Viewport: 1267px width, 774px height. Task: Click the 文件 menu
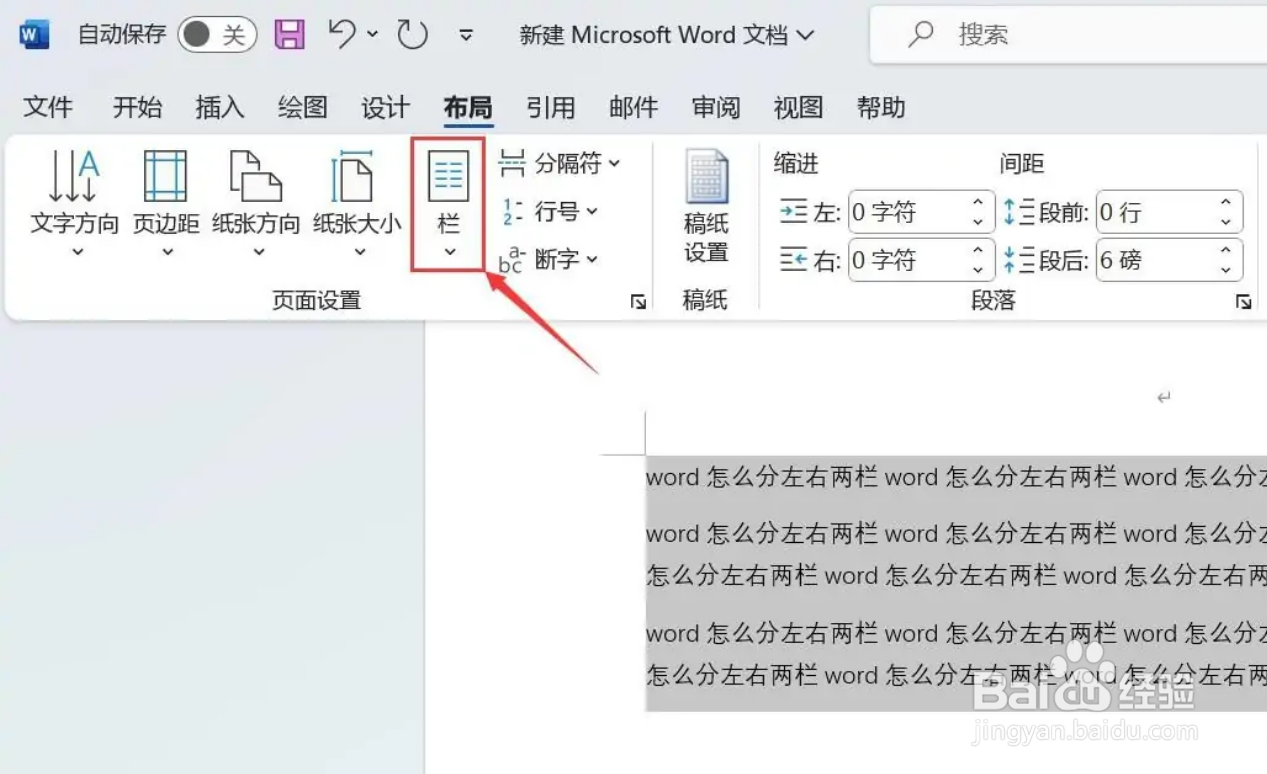pyautogui.click(x=47, y=107)
